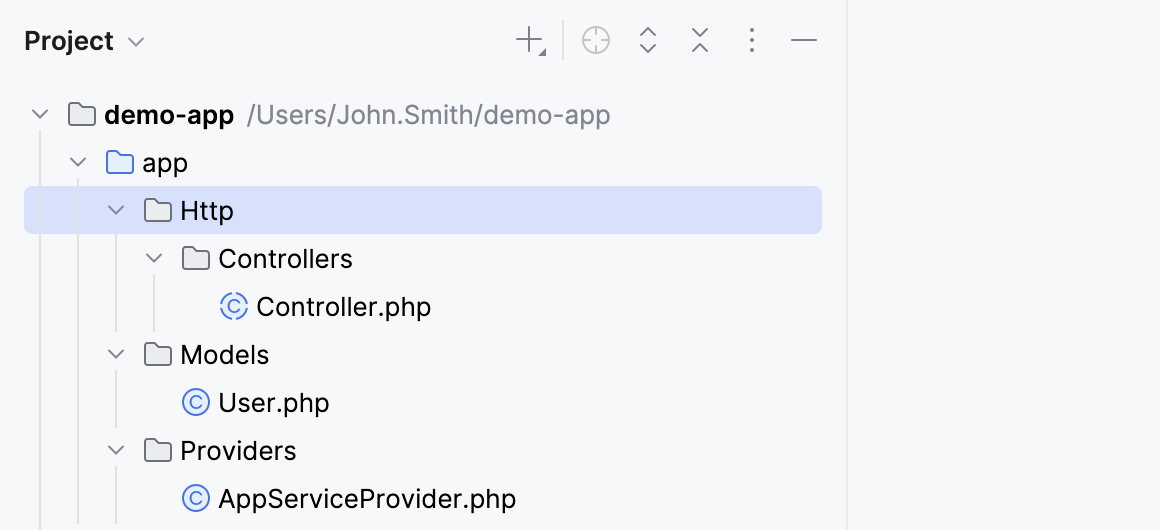Select the Controller.php file
The width and height of the screenshot is (1160, 530).
pyautogui.click(x=343, y=307)
